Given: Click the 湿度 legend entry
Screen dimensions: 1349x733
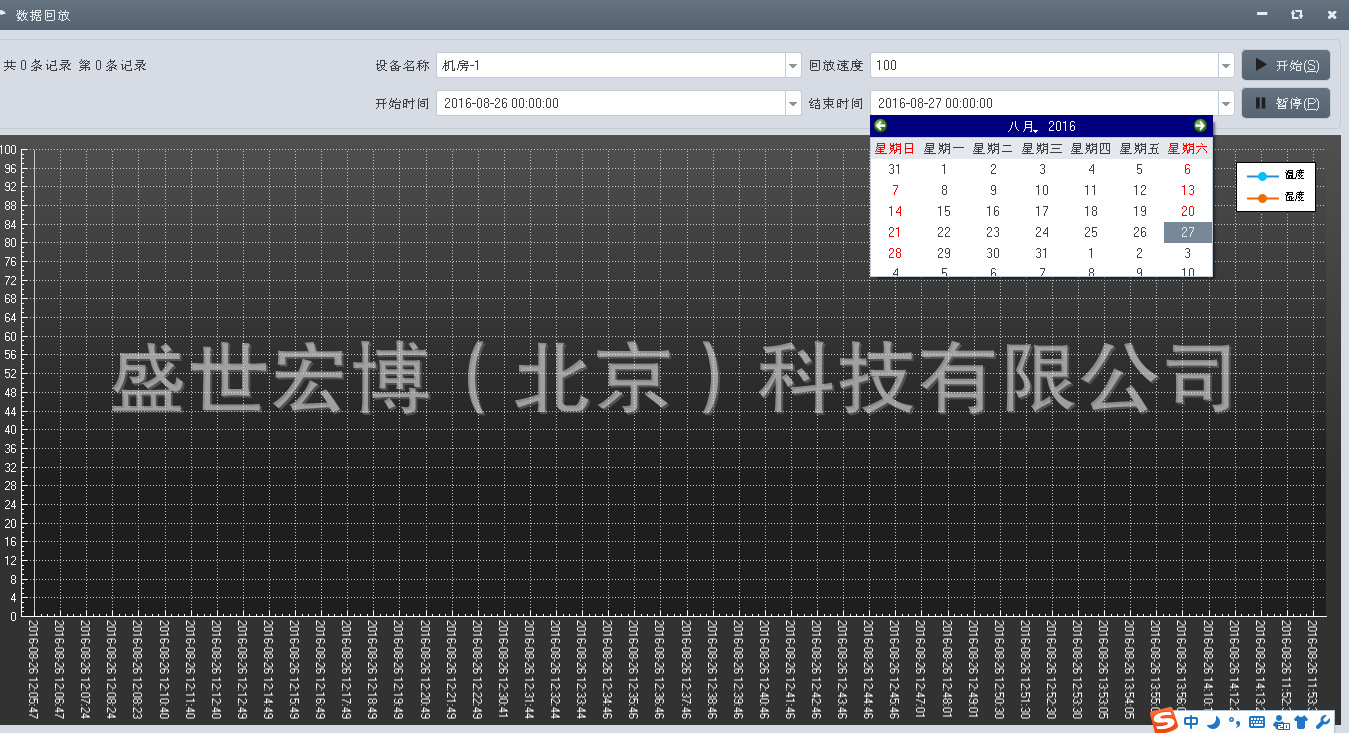Looking at the screenshot, I should (1276, 198).
